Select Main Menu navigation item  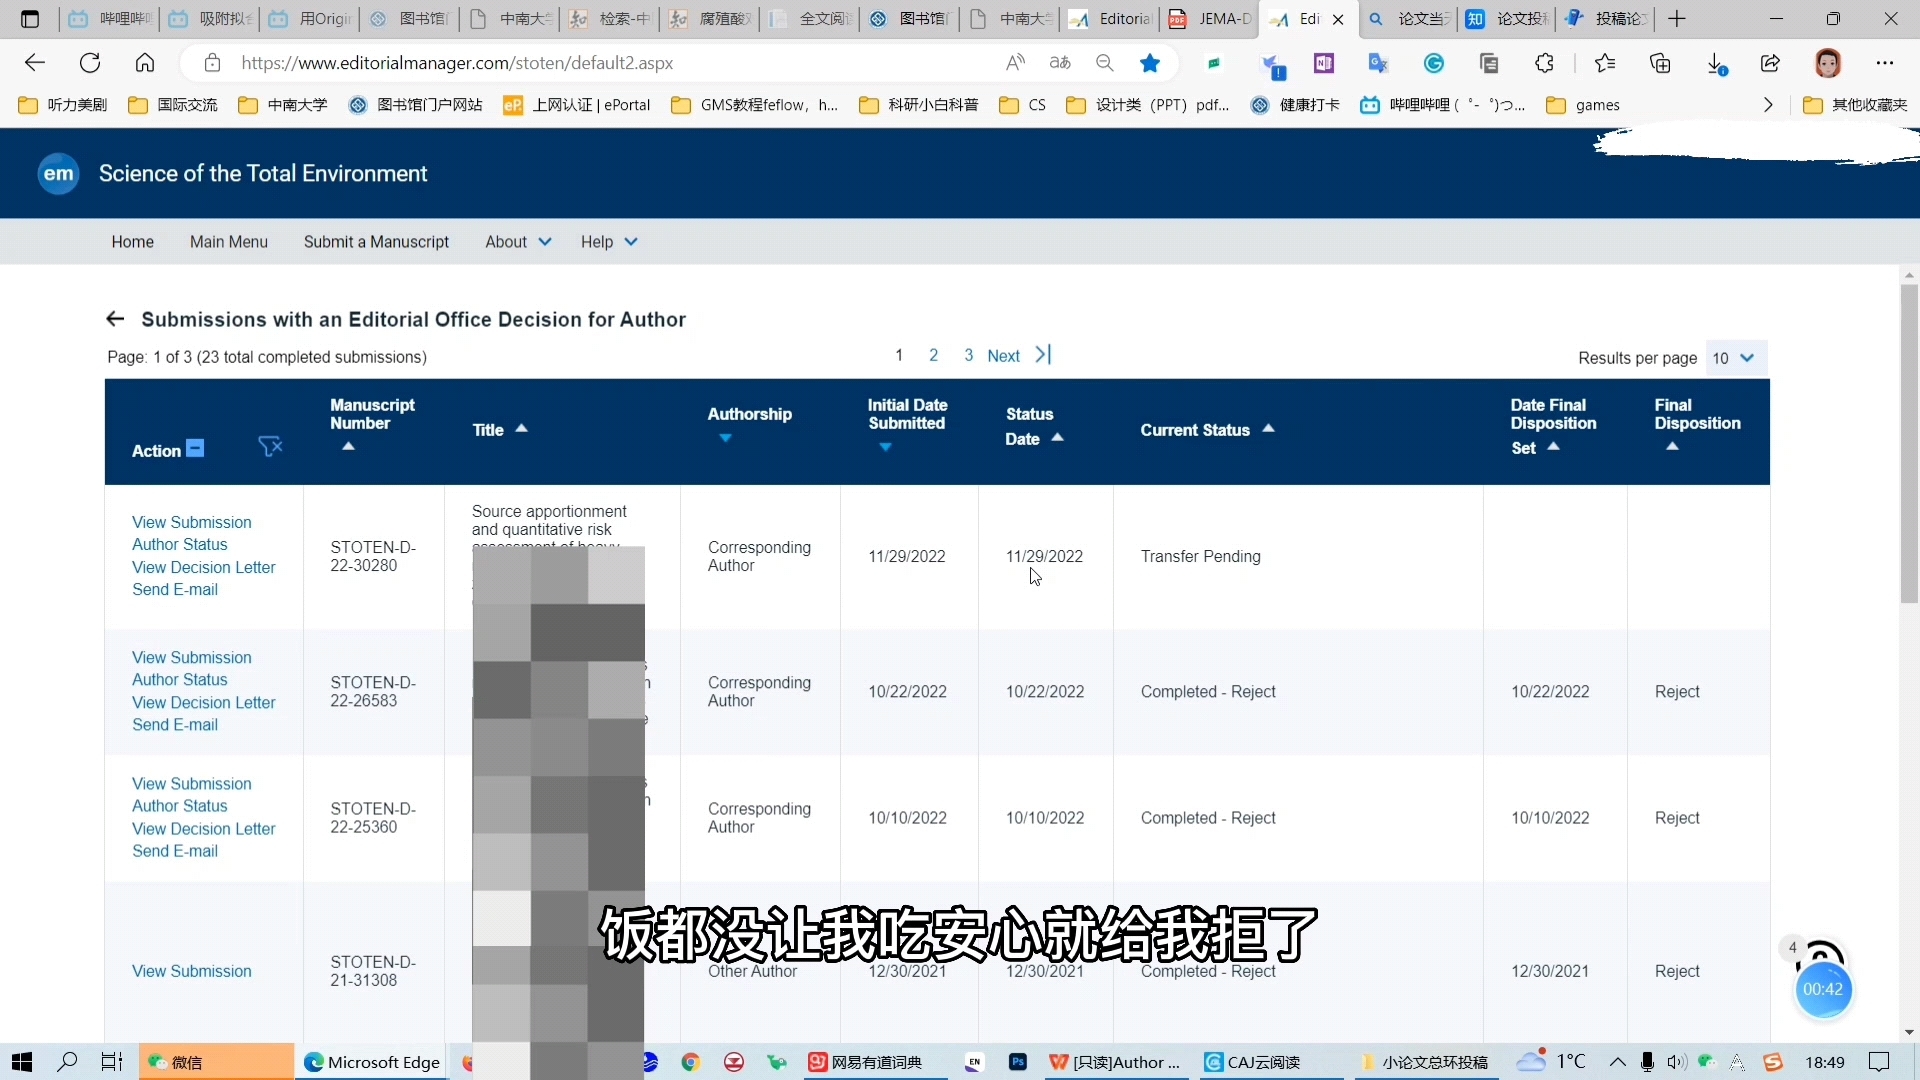point(228,241)
